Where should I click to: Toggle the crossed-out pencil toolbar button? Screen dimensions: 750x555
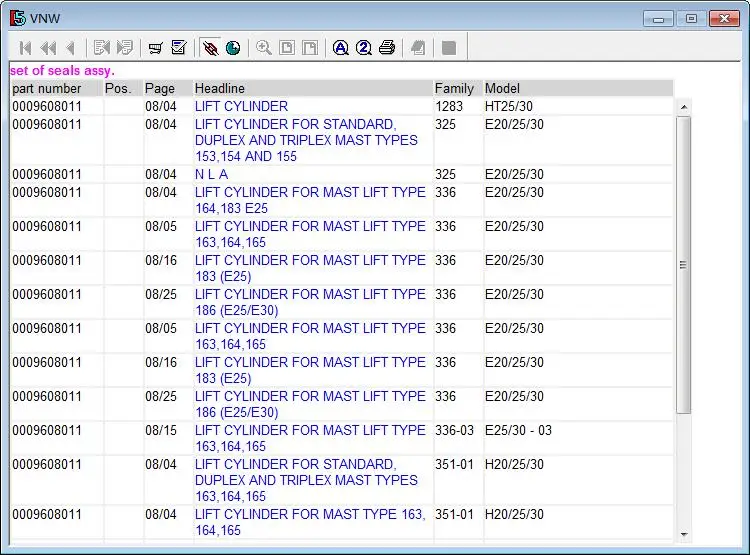(210, 48)
